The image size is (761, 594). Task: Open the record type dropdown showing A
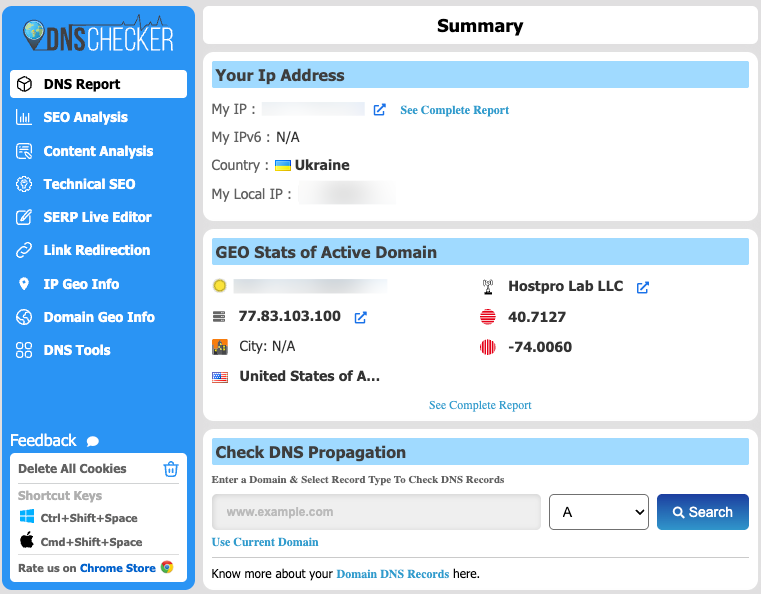[x=598, y=512]
